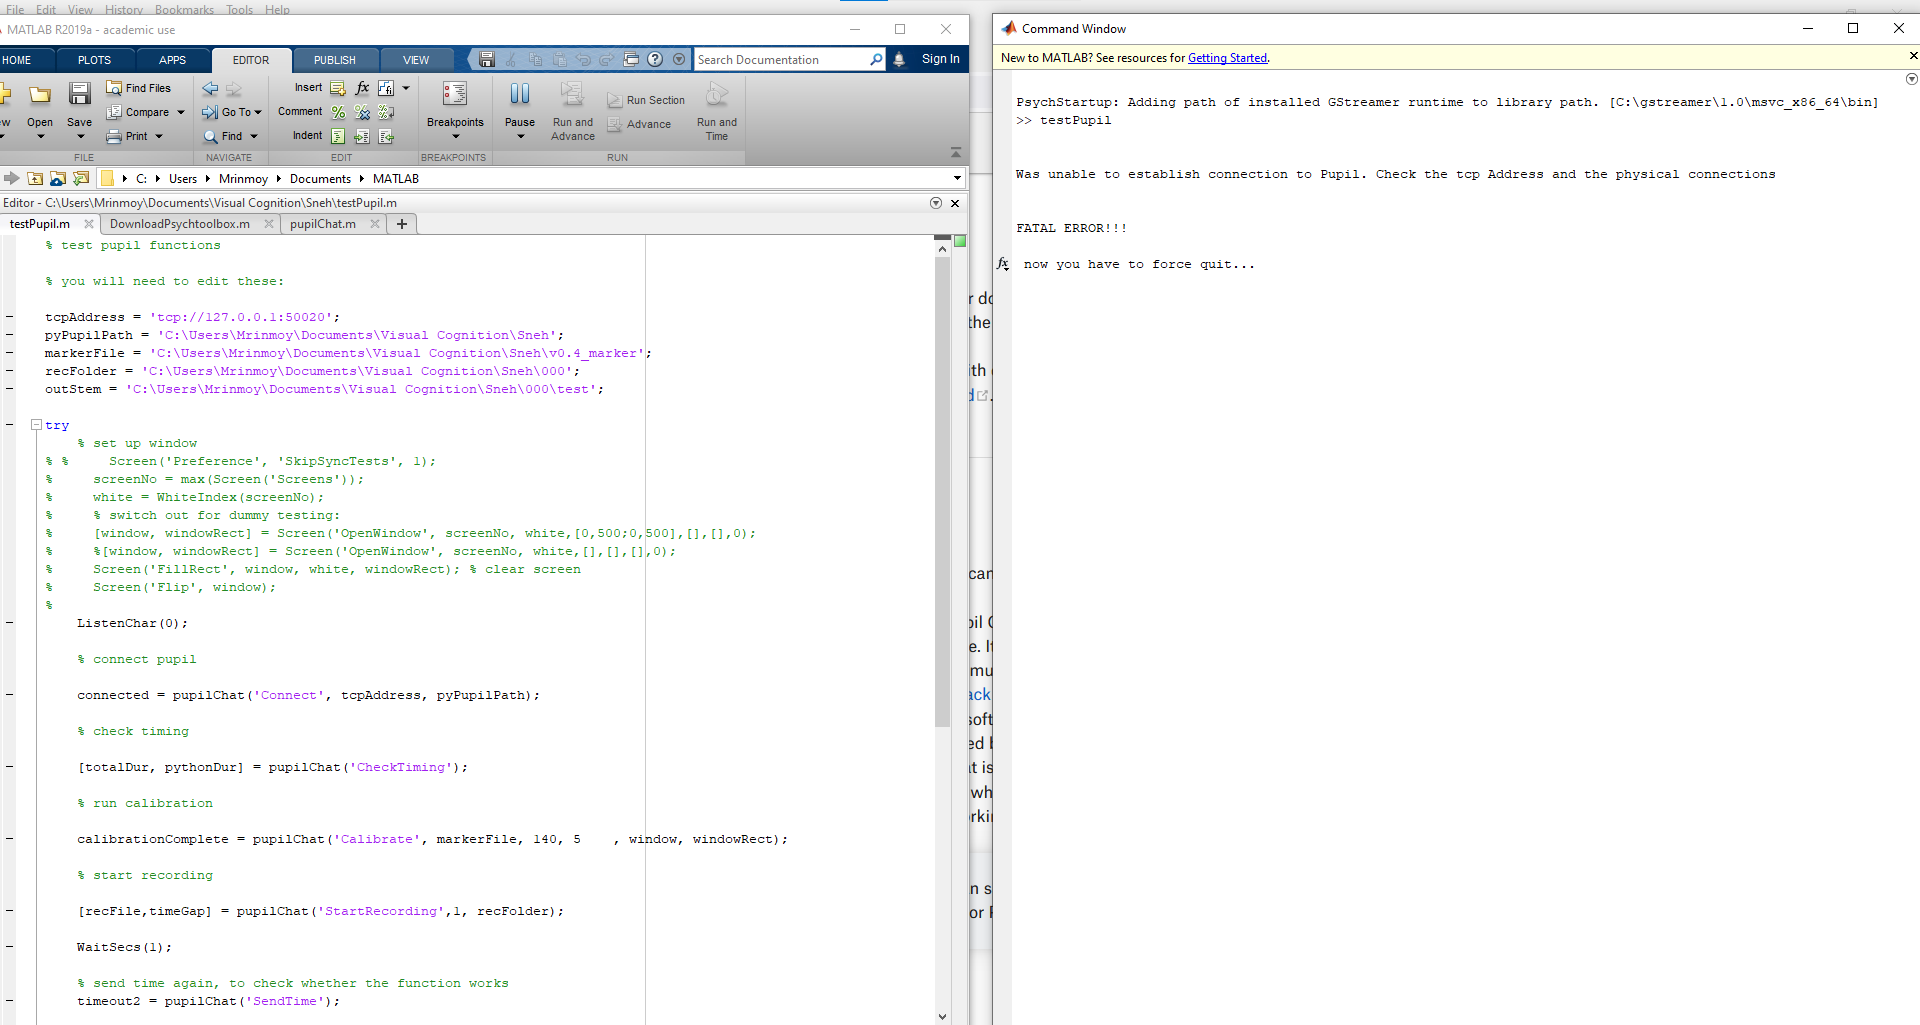
Task: Click the Find Files button
Action: [138, 88]
